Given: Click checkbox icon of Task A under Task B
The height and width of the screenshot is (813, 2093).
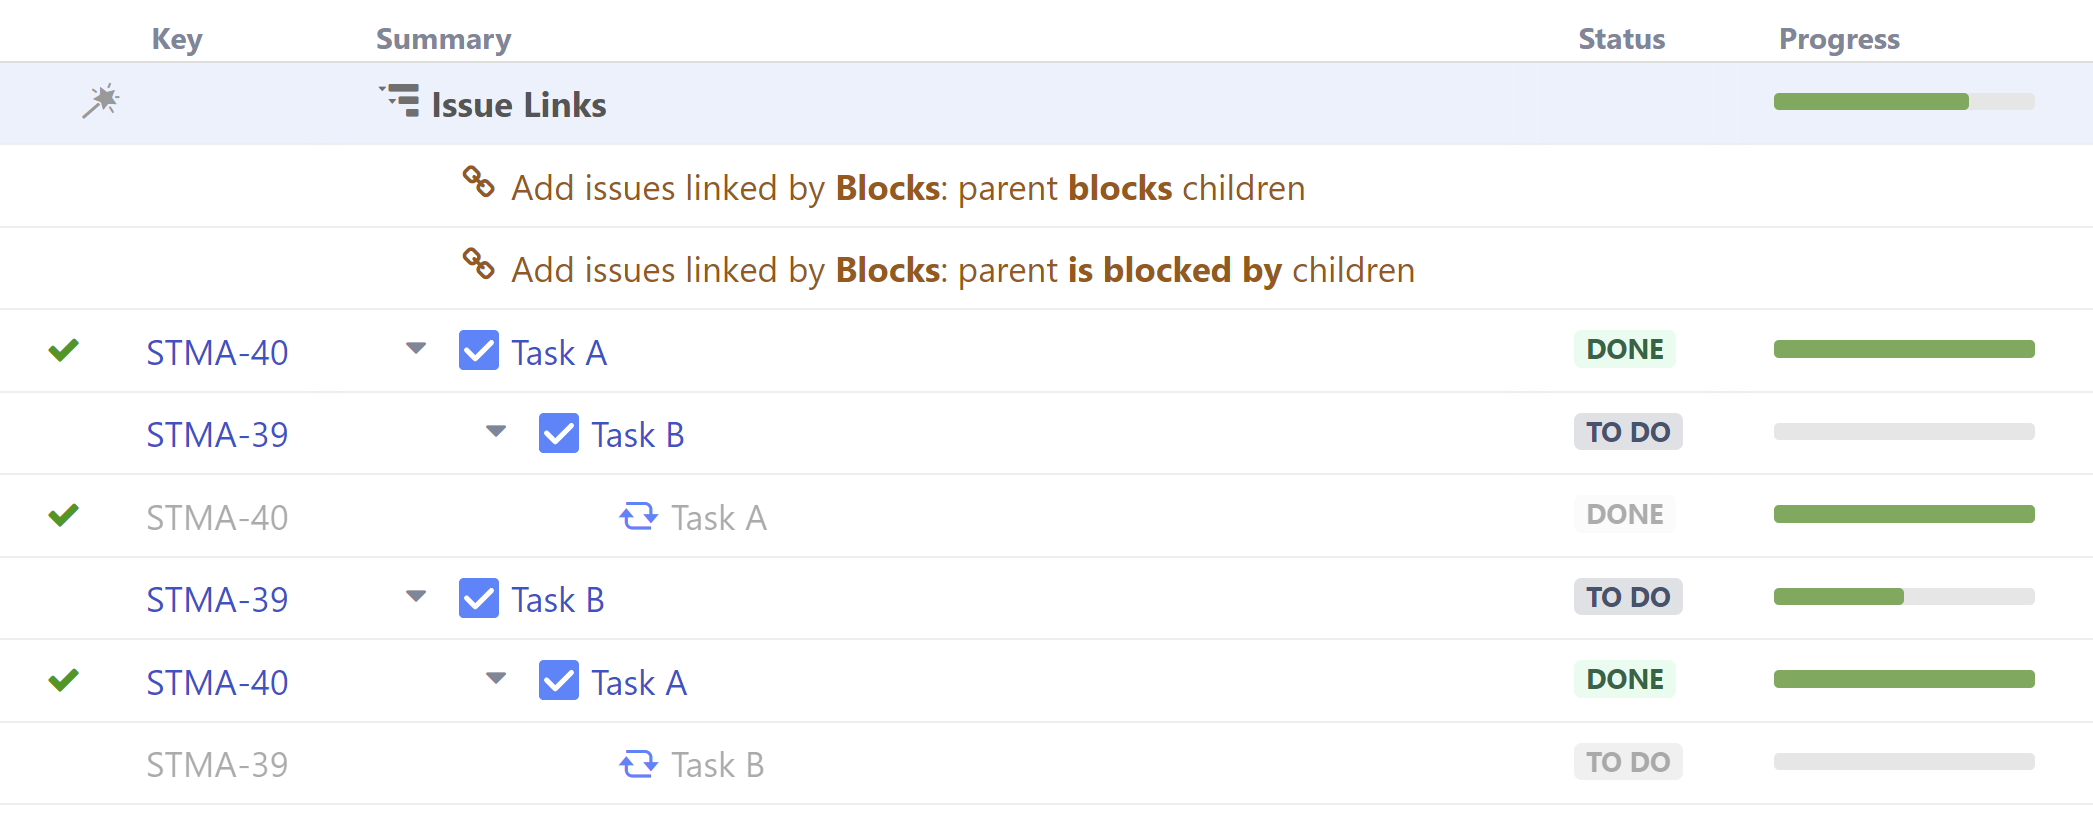Looking at the screenshot, I should (558, 681).
